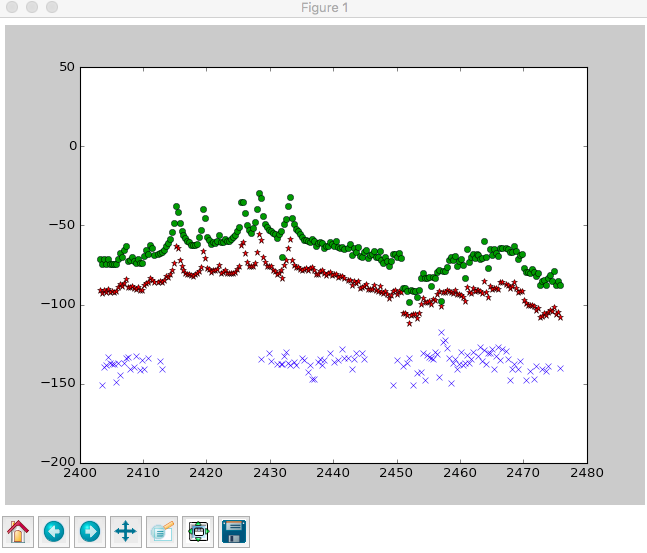Go back to the previous view

pyautogui.click(x=54, y=531)
